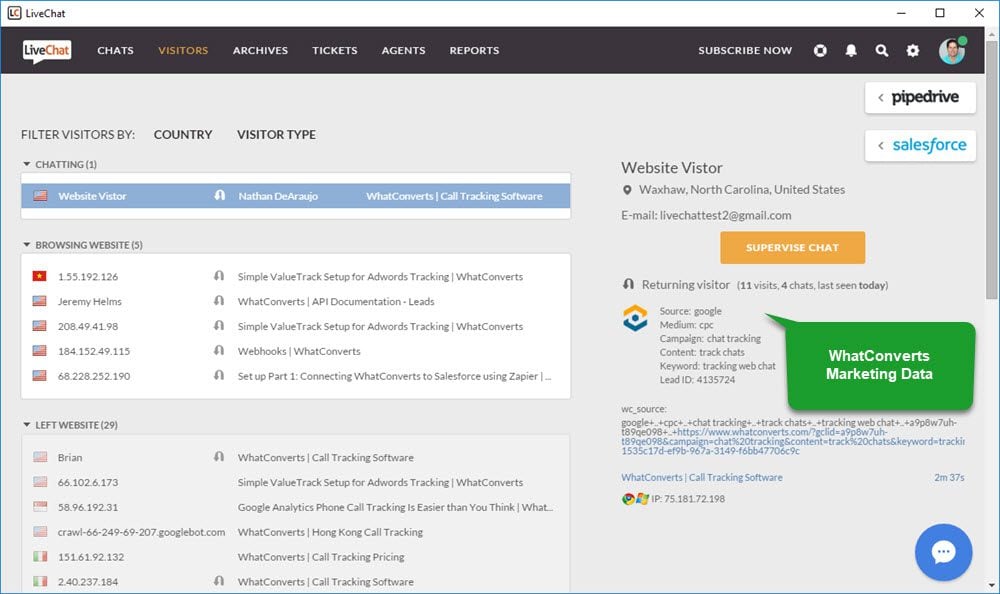Click the headset icon on 2.40.237.184 row
The width and height of the screenshot is (1000, 594).
point(219,581)
